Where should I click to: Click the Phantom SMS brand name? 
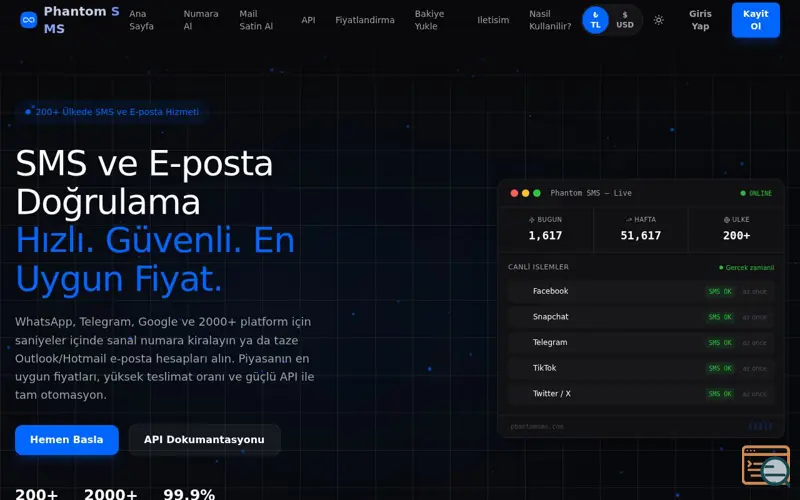point(81,20)
